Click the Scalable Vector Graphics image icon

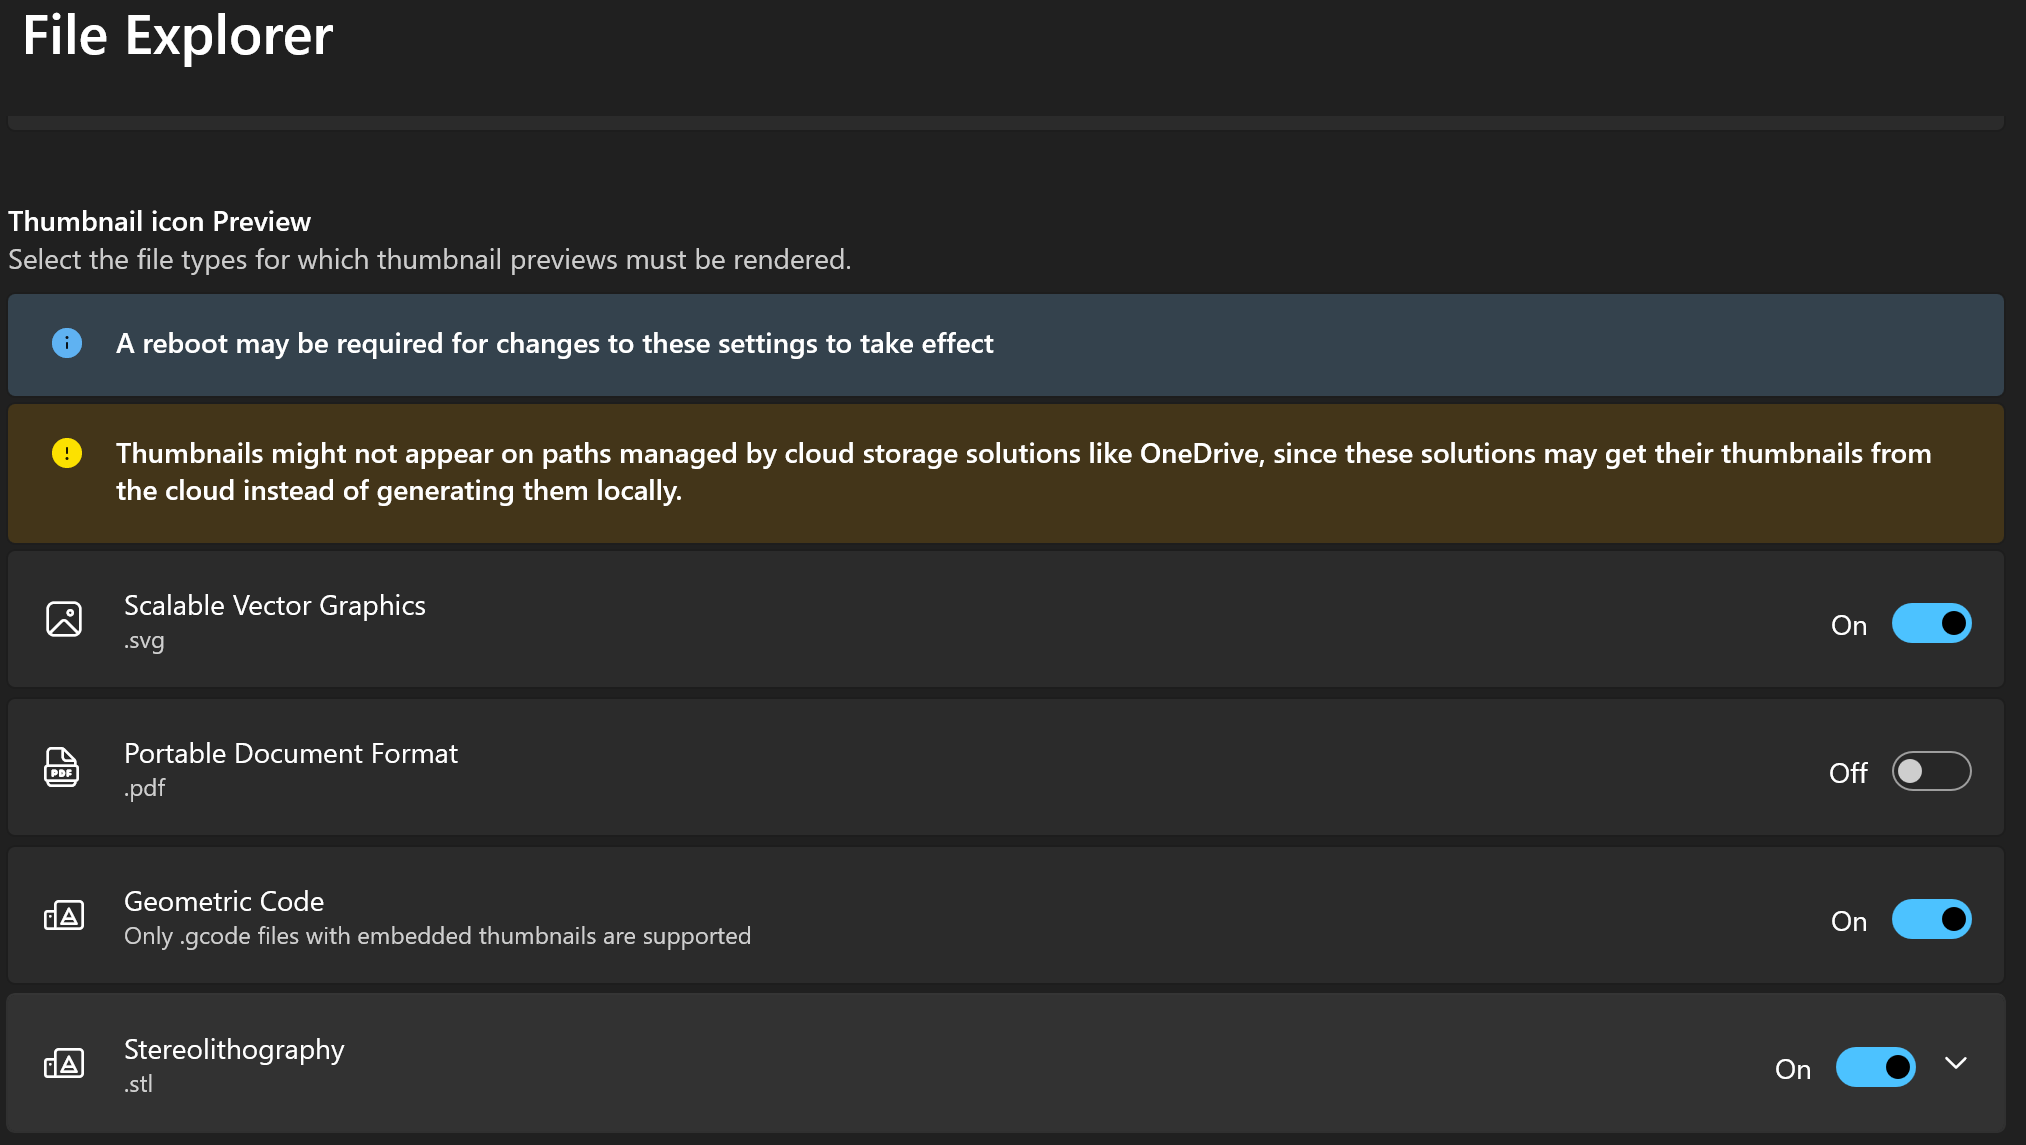click(64, 620)
